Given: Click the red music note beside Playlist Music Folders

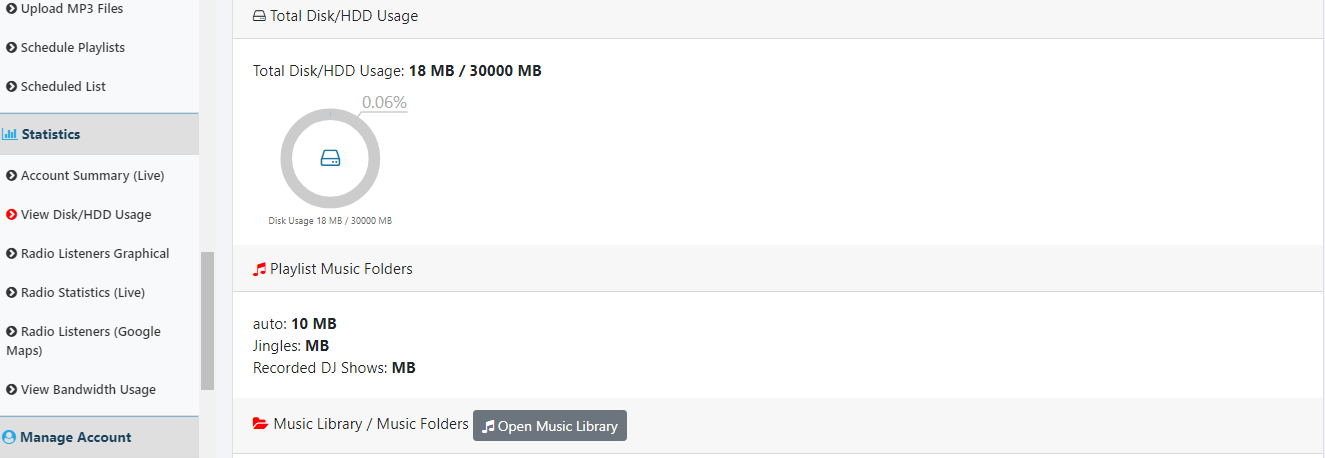Looking at the screenshot, I should (260, 269).
